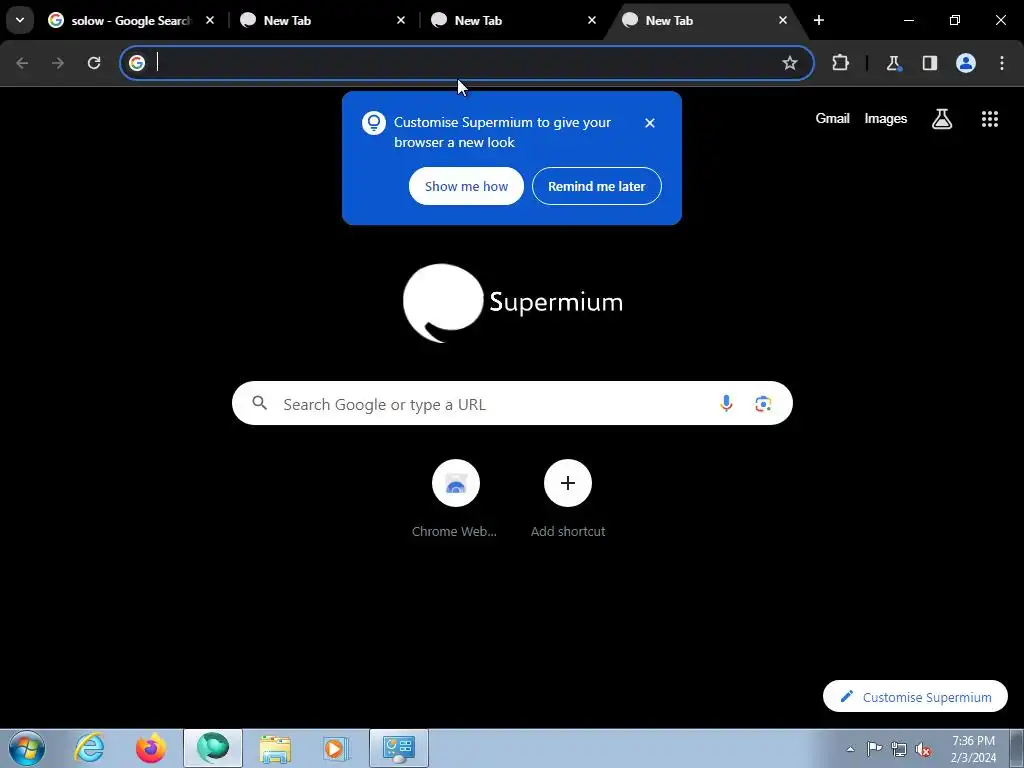Go back using the back arrow
Viewport: 1024px width, 768px height.
tap(22, 63)
